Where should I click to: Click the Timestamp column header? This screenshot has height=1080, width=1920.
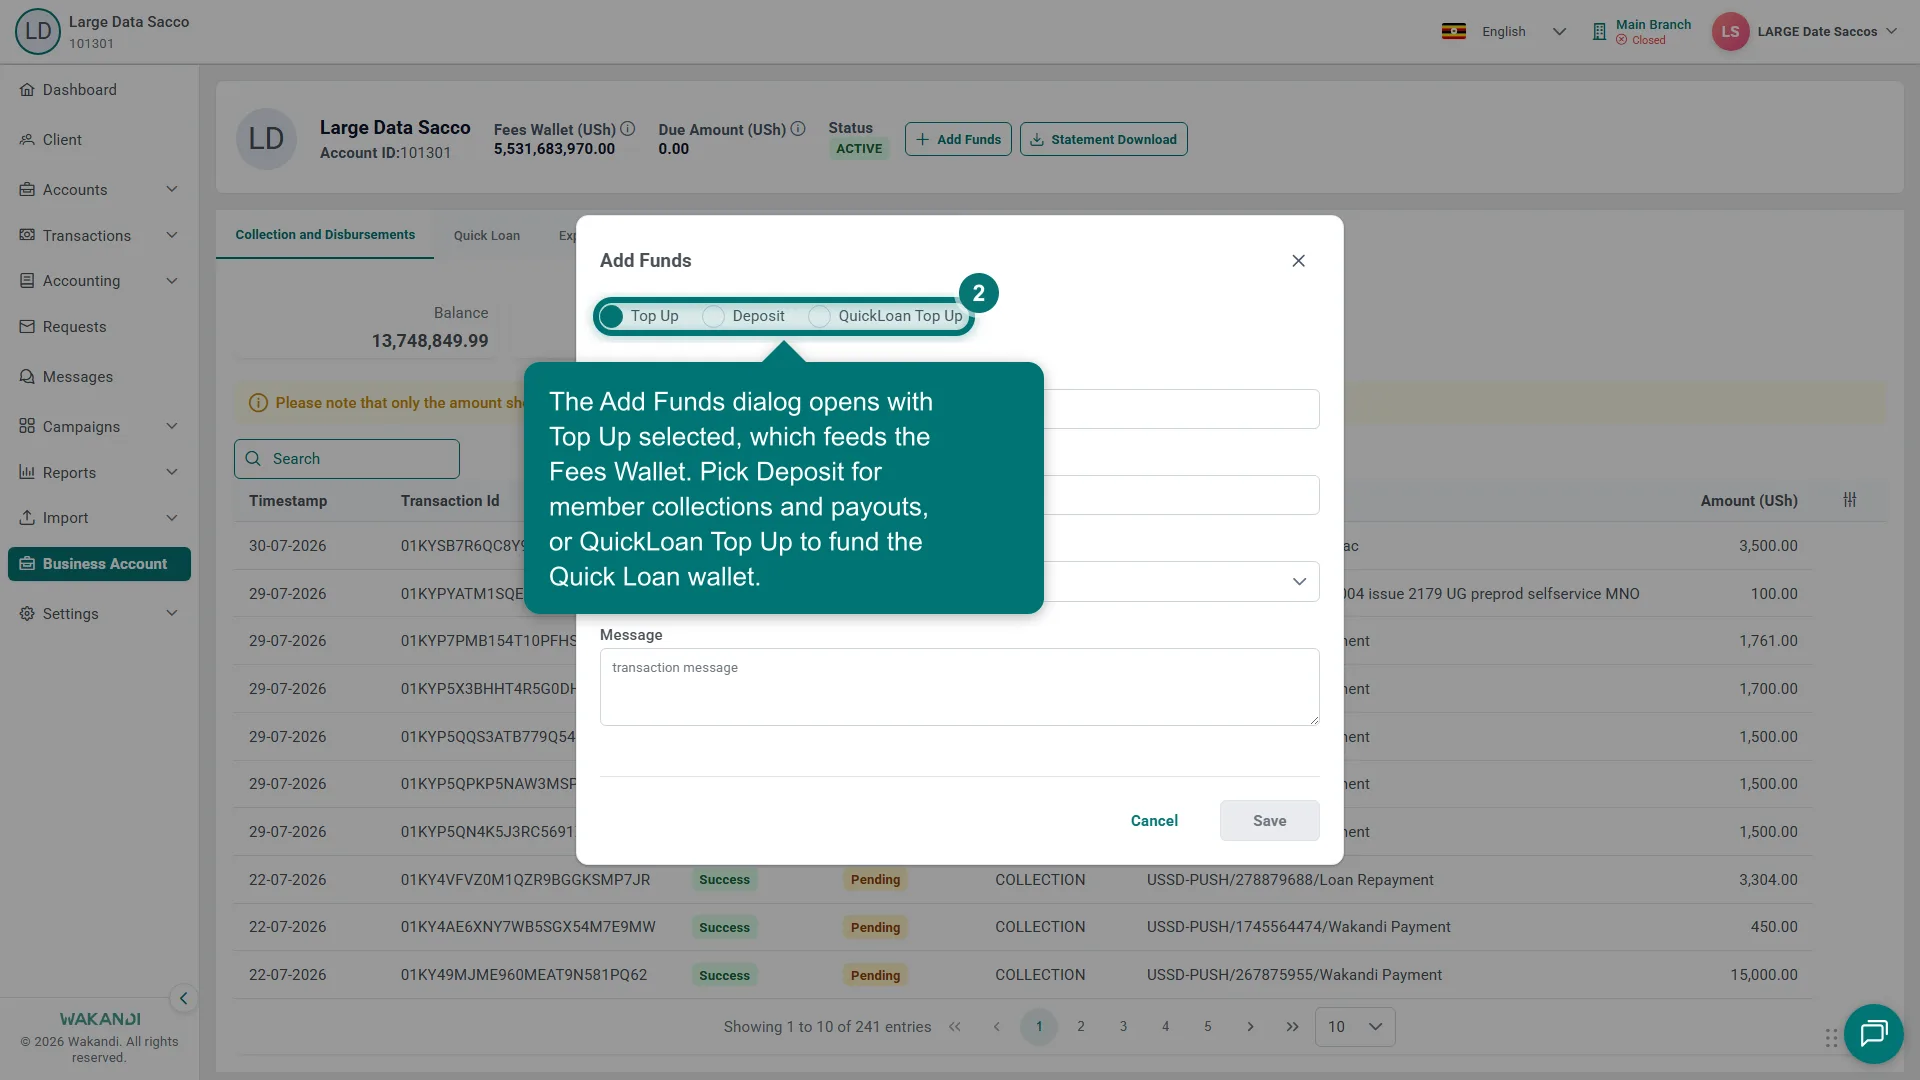(x=288, y=501)
